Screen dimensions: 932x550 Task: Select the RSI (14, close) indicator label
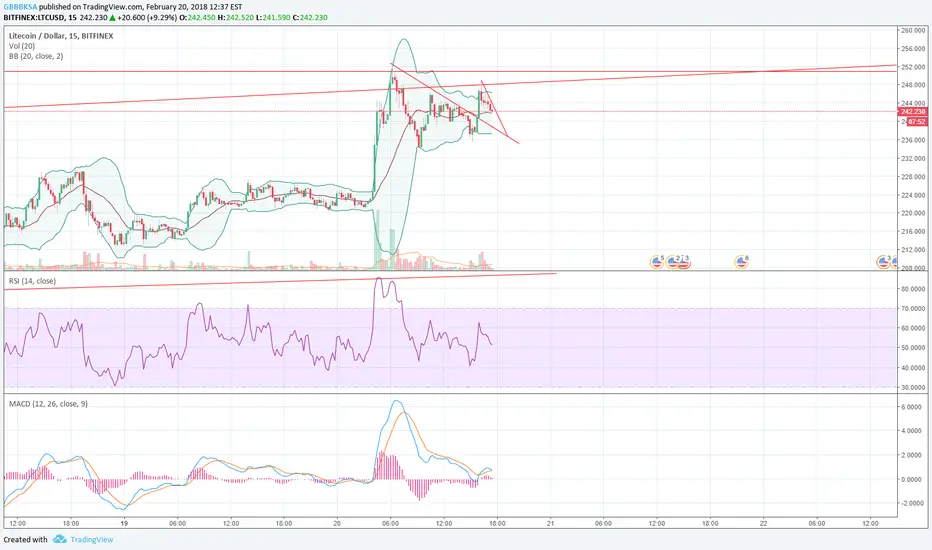(32, 281)
